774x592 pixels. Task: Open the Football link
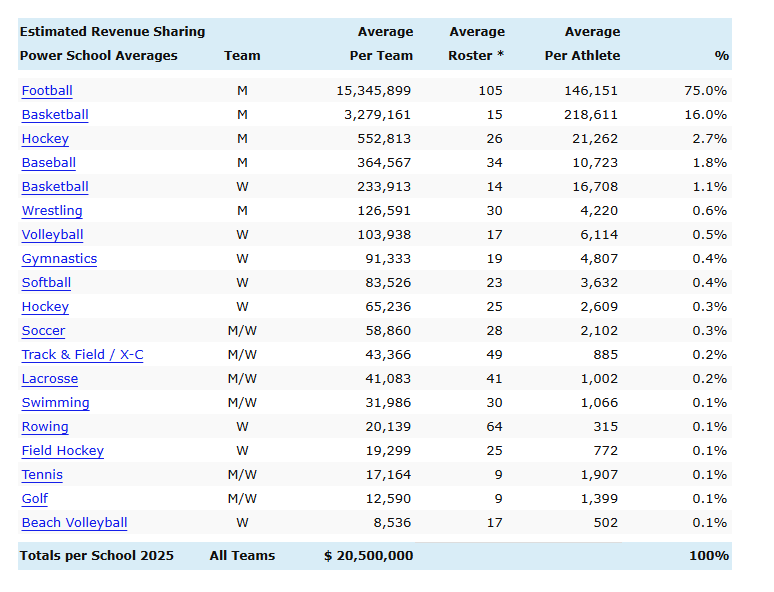click(47, 91)
